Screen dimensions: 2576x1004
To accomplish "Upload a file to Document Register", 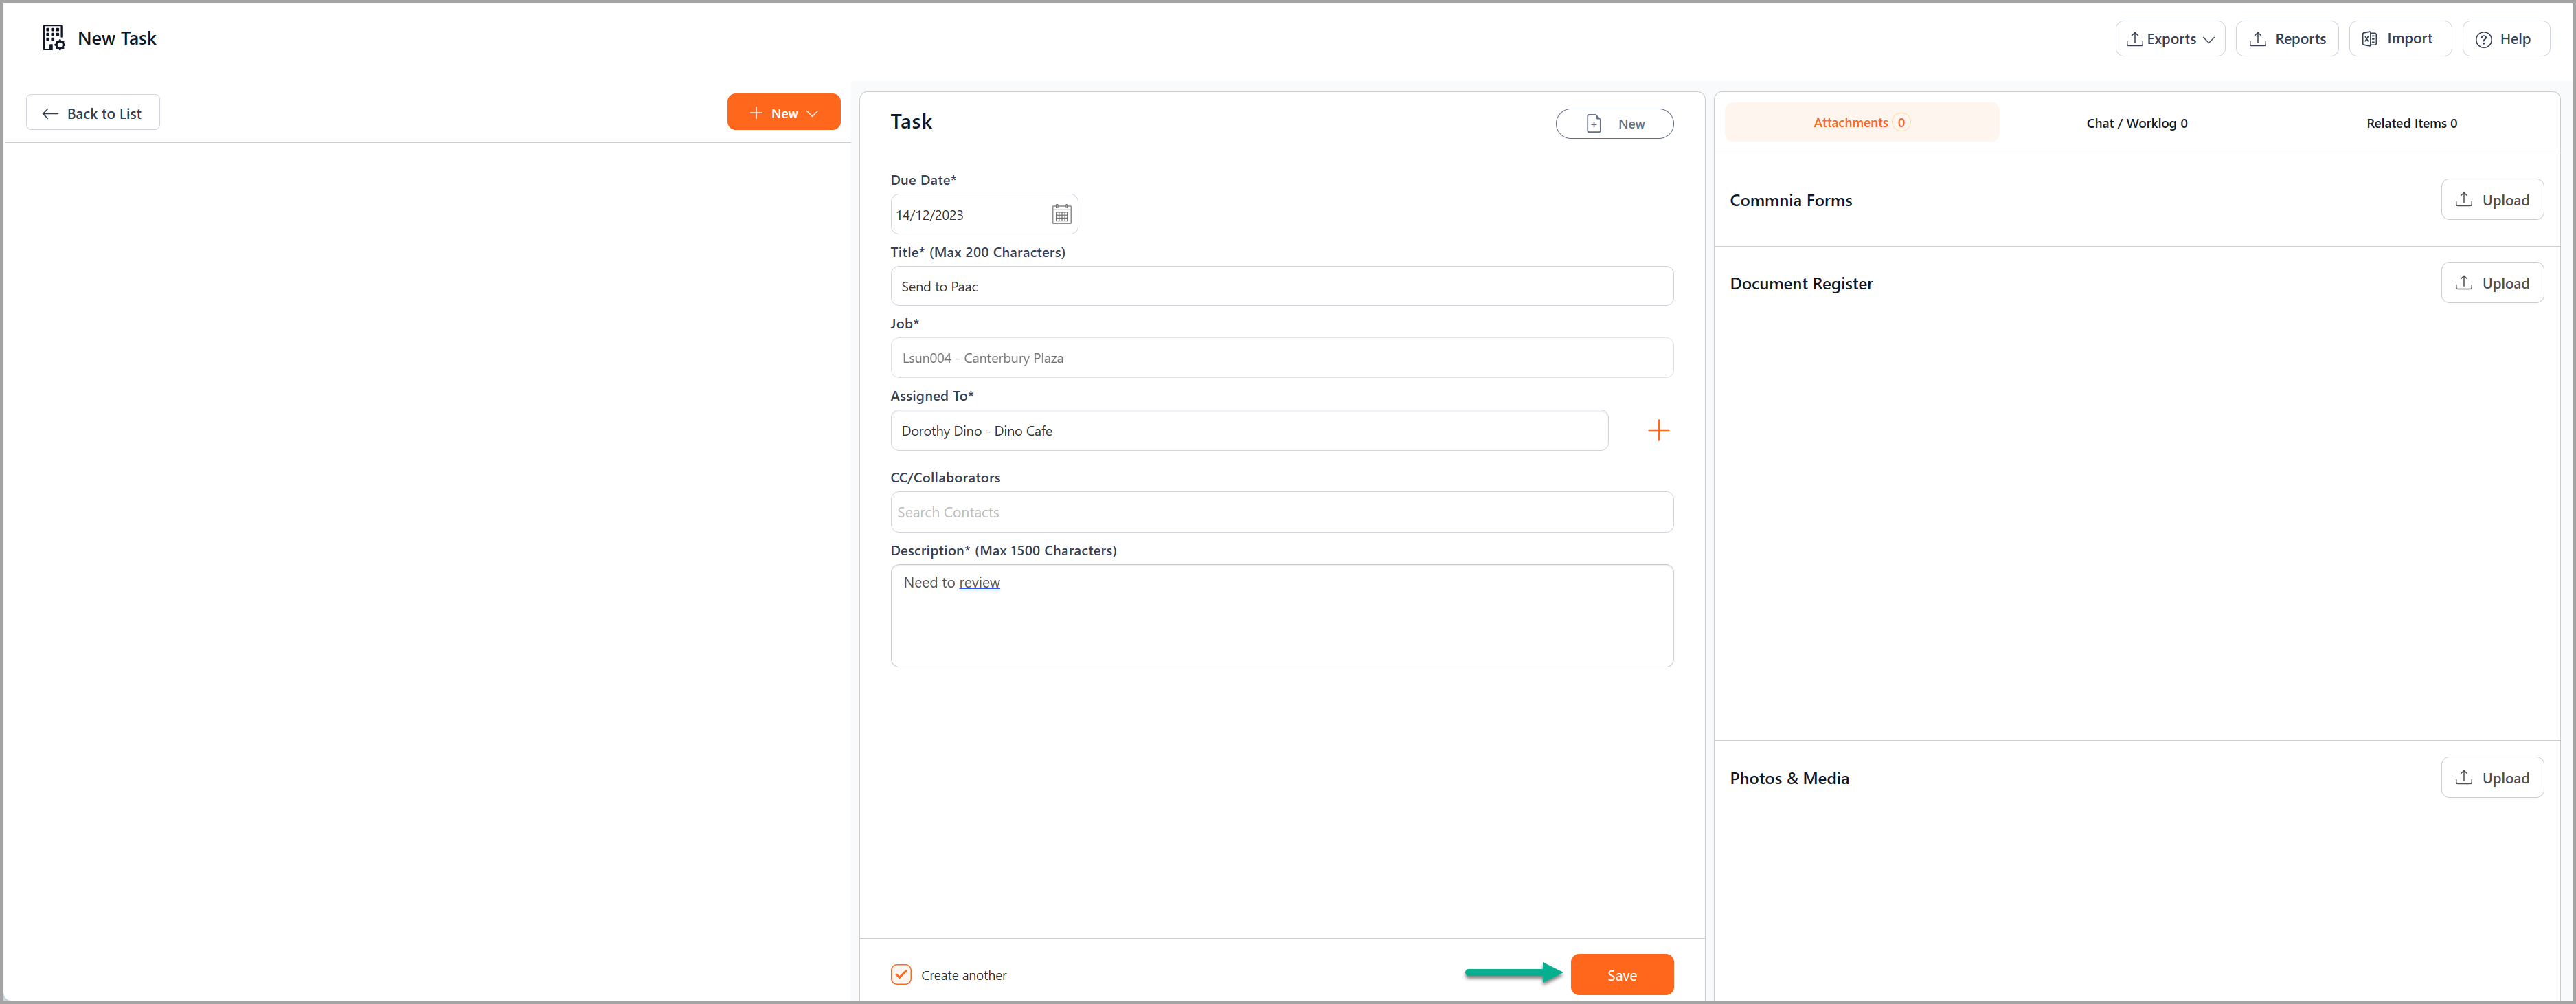I will (2491, 283).
